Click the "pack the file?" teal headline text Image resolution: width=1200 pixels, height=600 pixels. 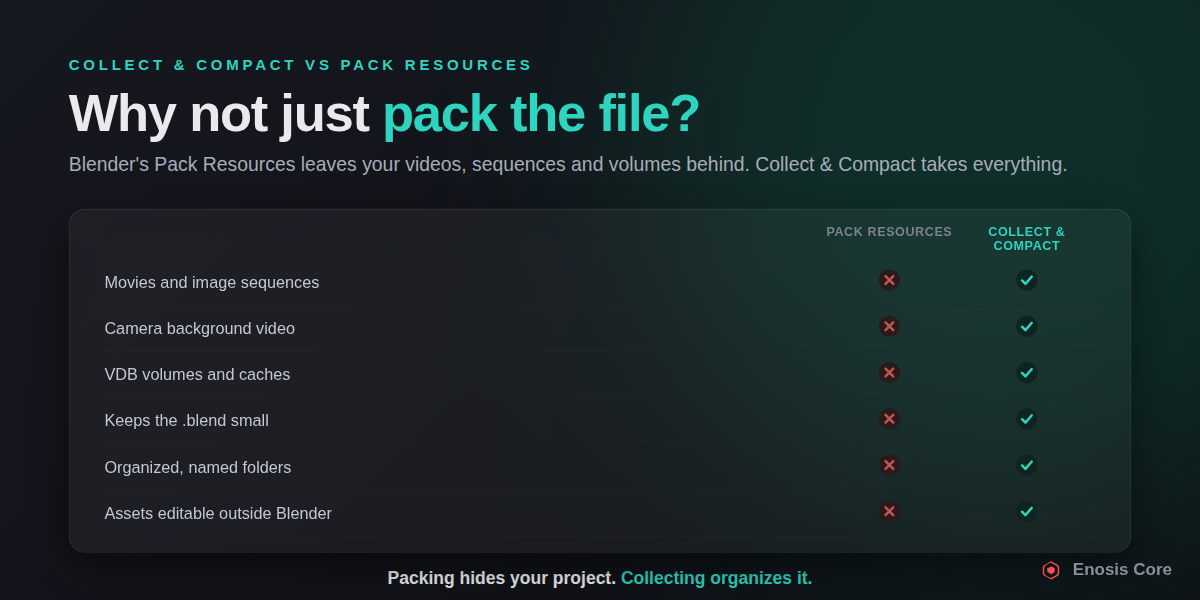(x=541, y=114)
